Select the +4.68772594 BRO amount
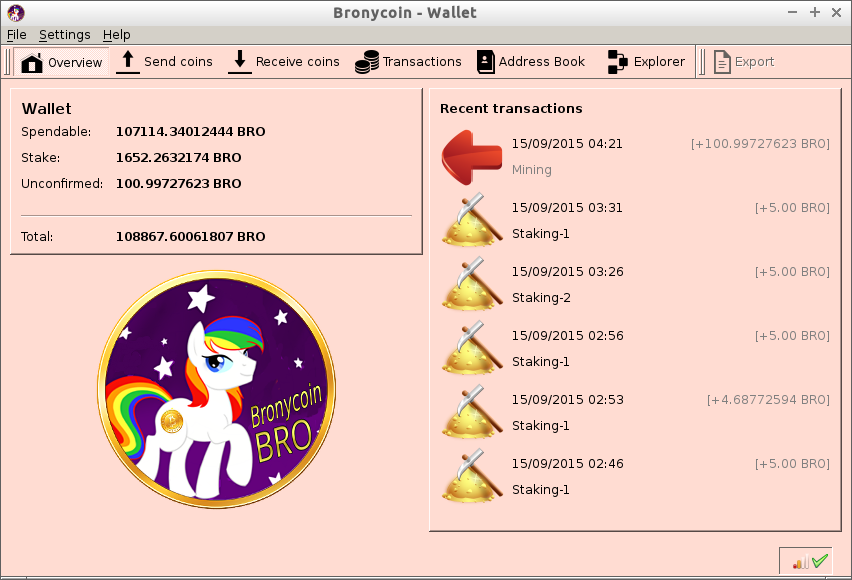The height and width of the screenshot is (580, 852). click(x=768, y=400)
